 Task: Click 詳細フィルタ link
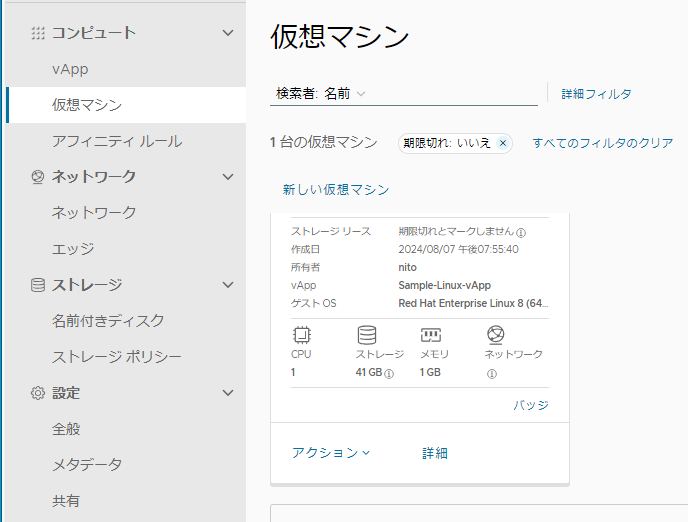tap(596, 94)
